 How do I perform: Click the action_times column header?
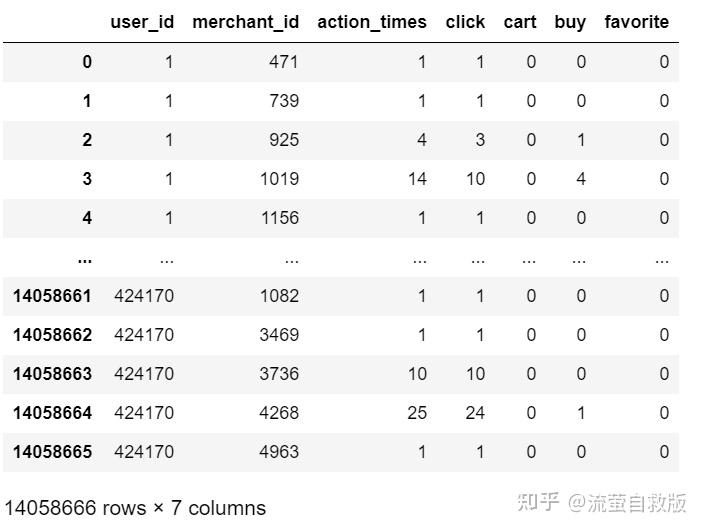(372, 22)
